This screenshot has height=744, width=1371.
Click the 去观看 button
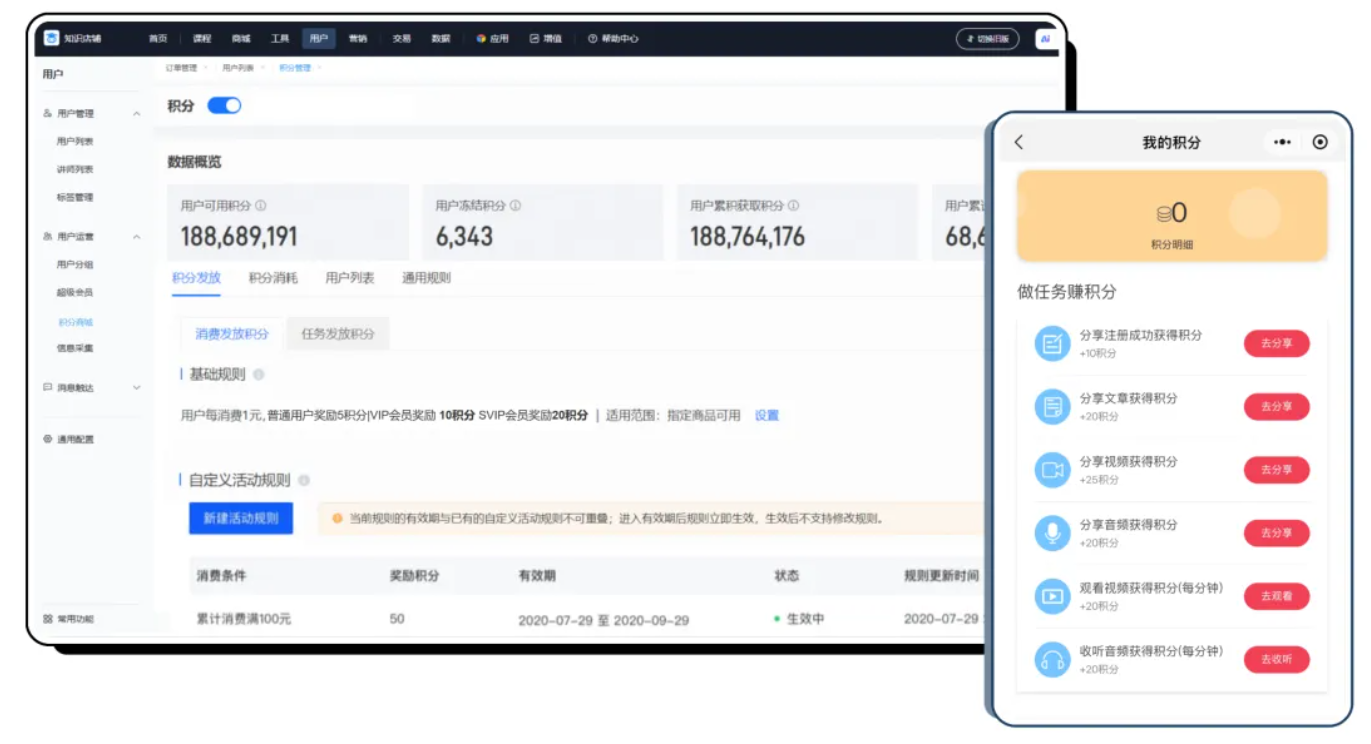pyautogui.click(x=1277, y=596)
